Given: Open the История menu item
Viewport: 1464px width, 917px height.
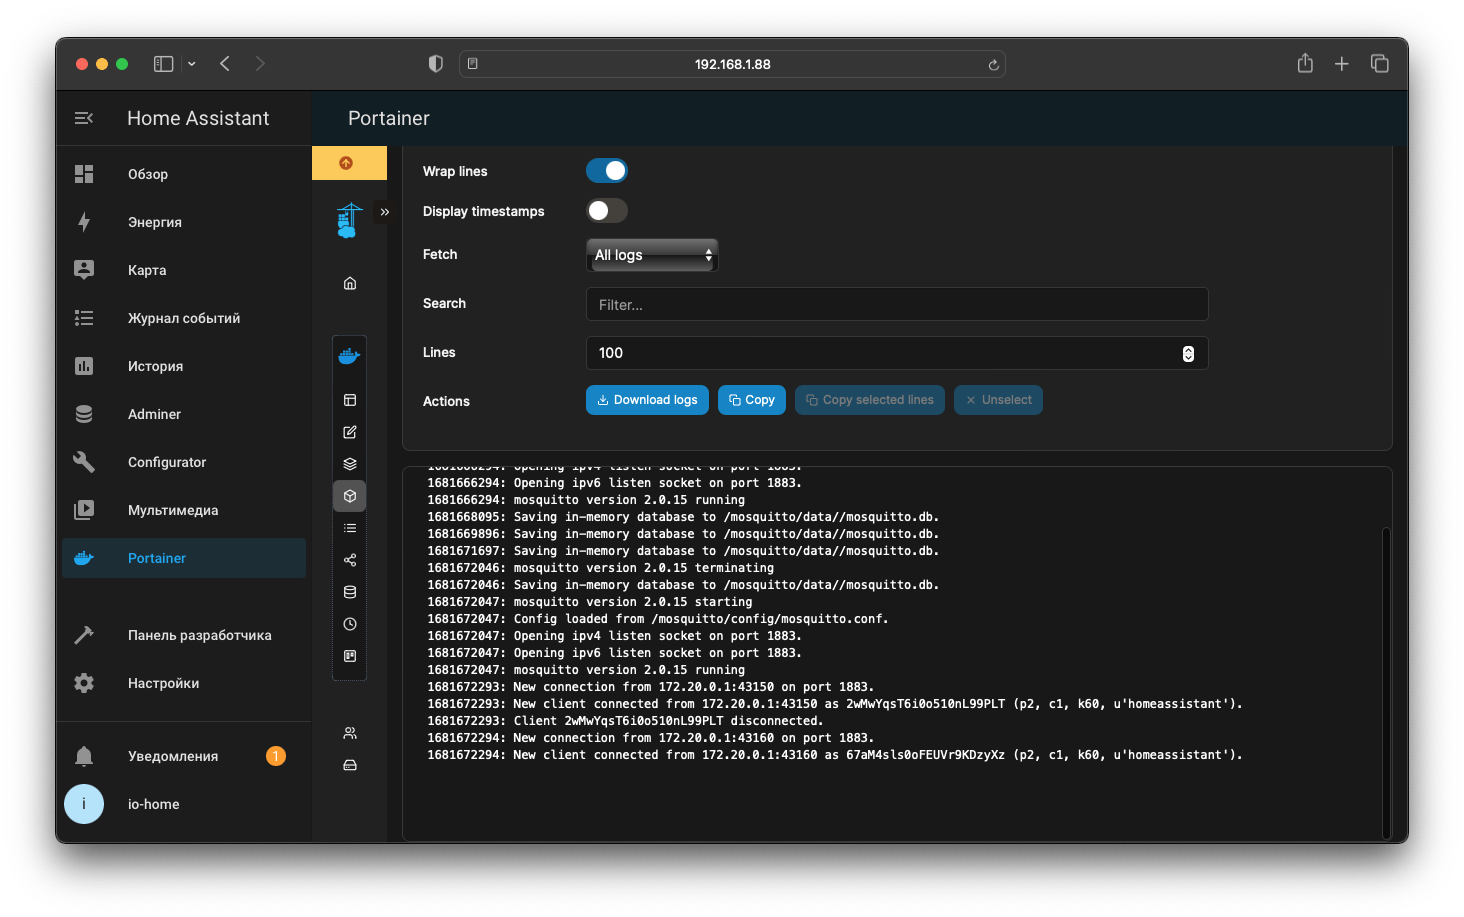Looking at the screenshot, I should pyautogui.click(x=155, y=366).
